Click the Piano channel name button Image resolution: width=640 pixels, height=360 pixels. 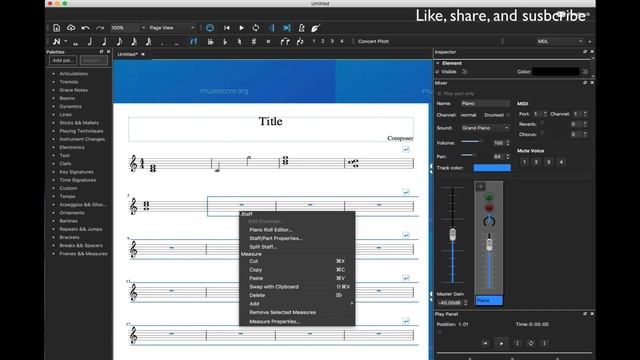click(489, 300)
